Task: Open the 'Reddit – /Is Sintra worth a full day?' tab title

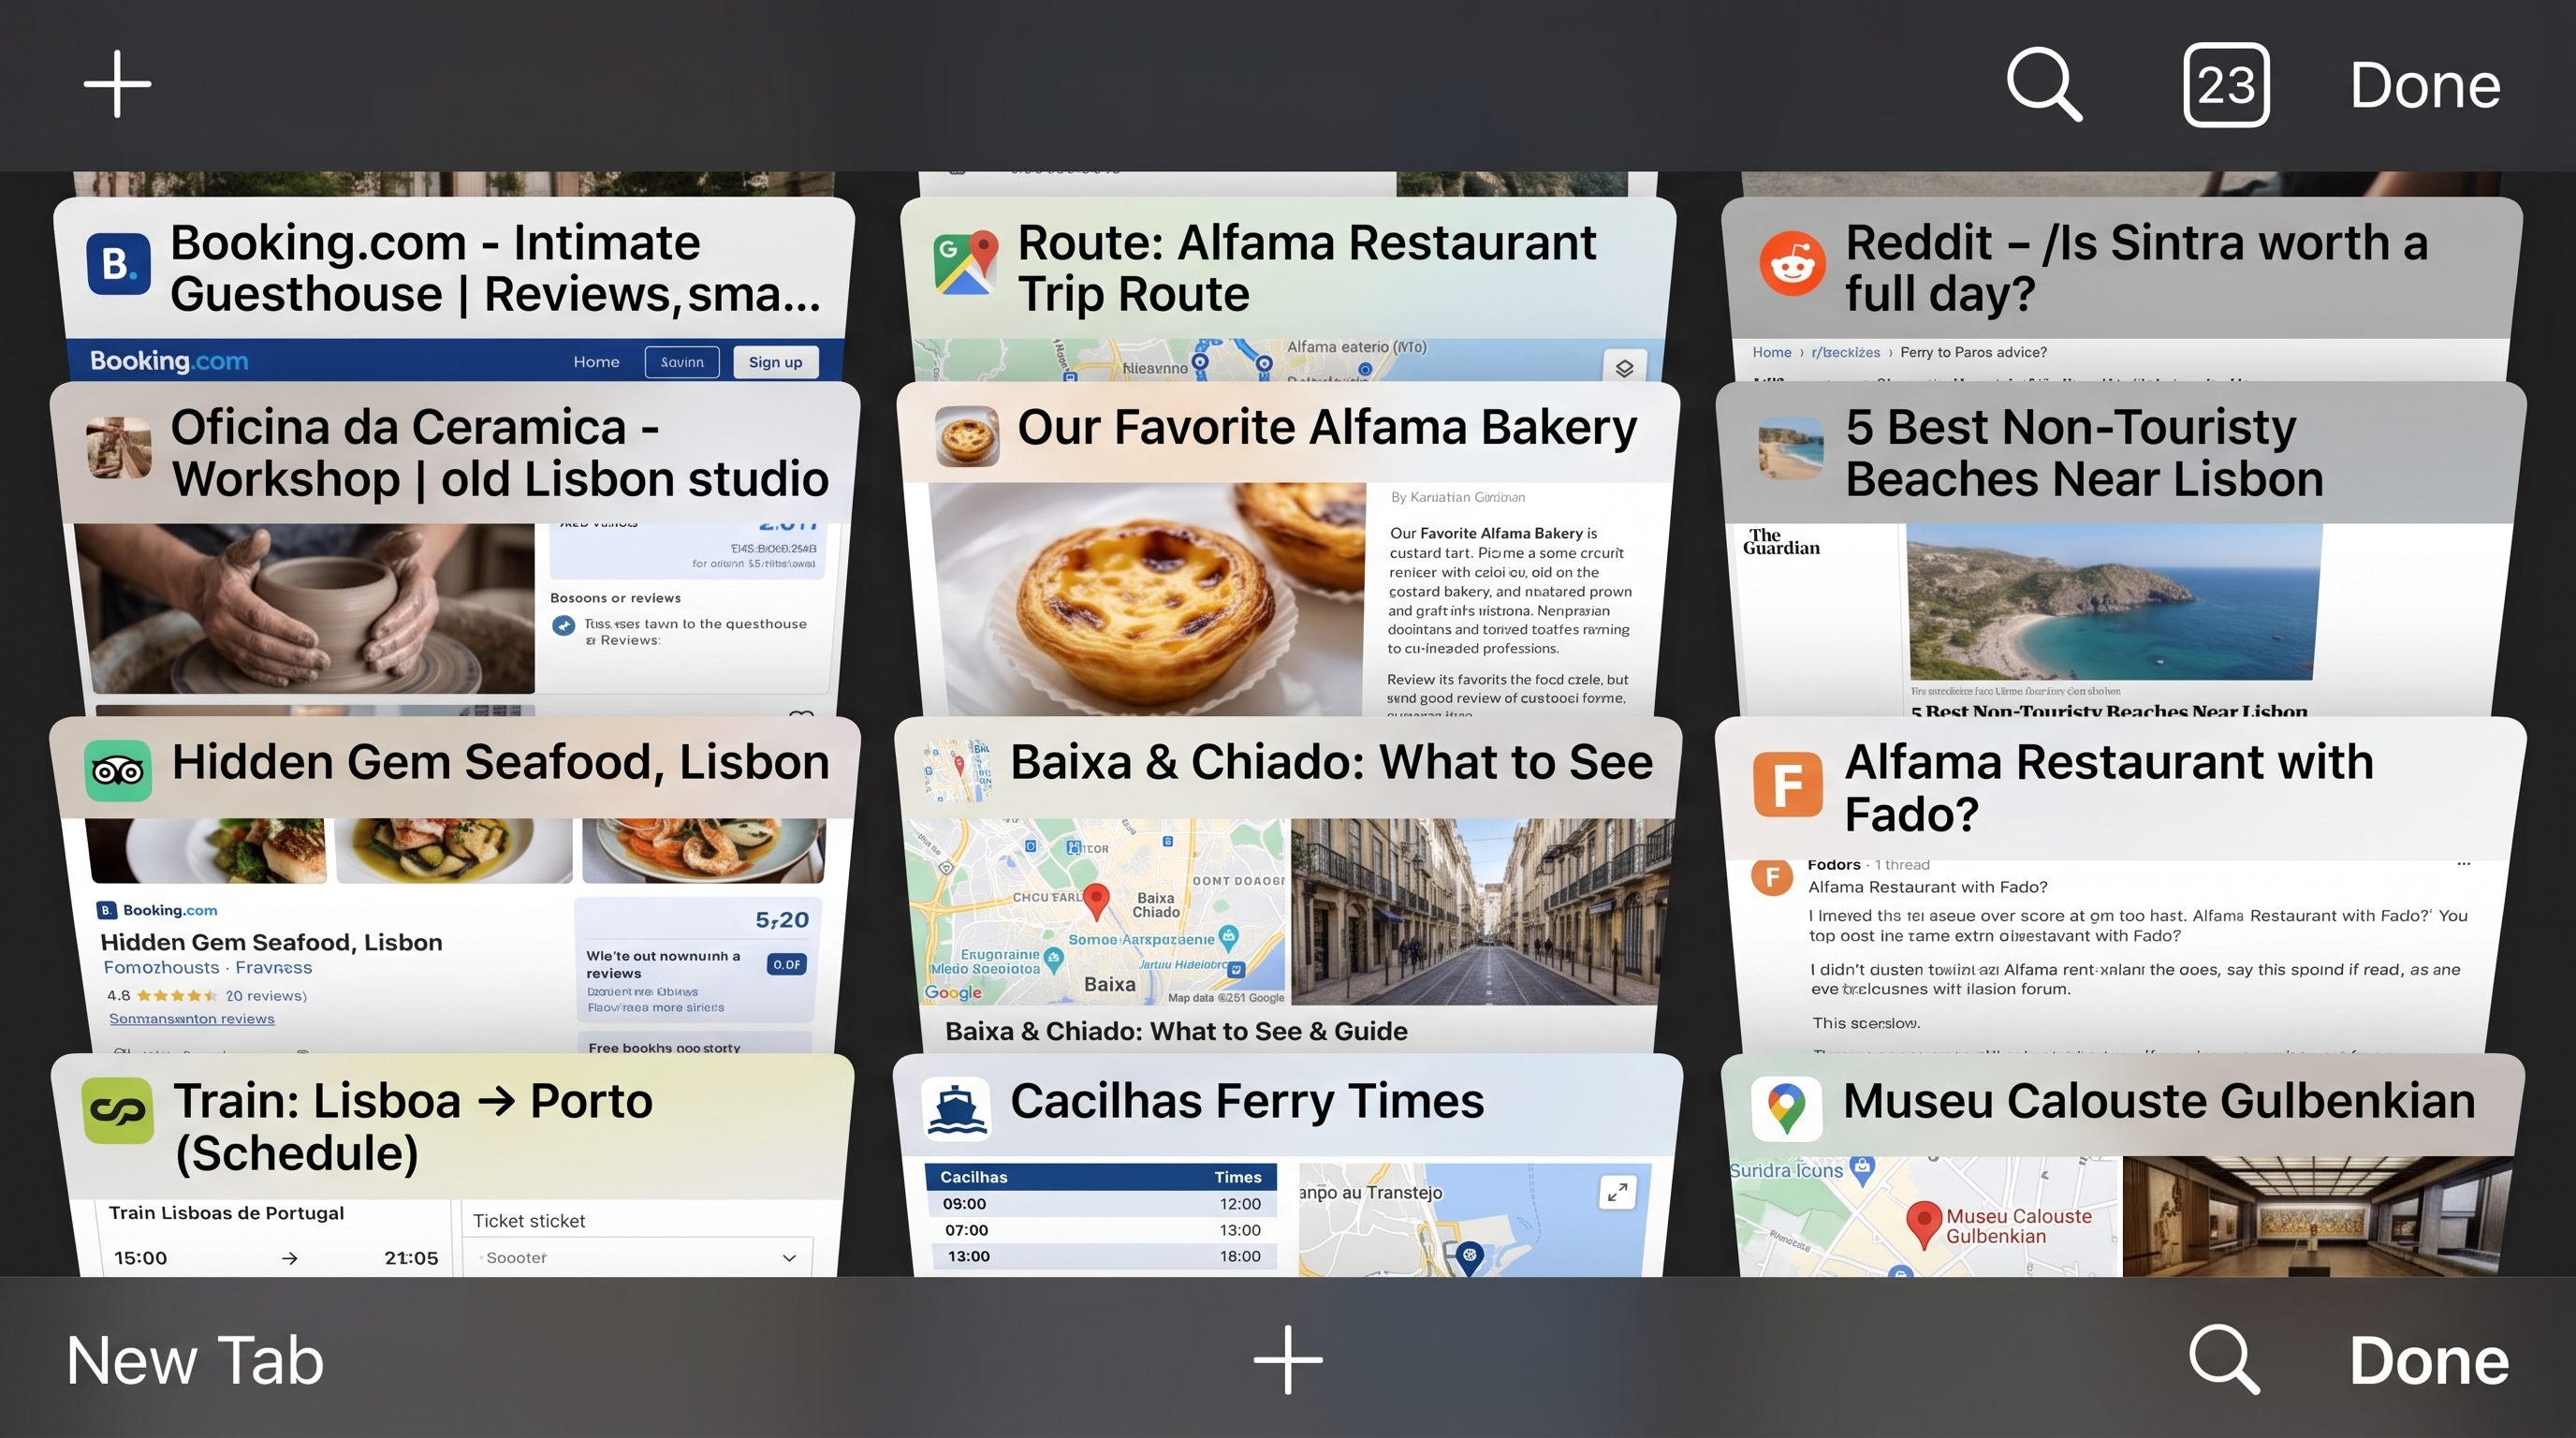Action: (2137, 268)
